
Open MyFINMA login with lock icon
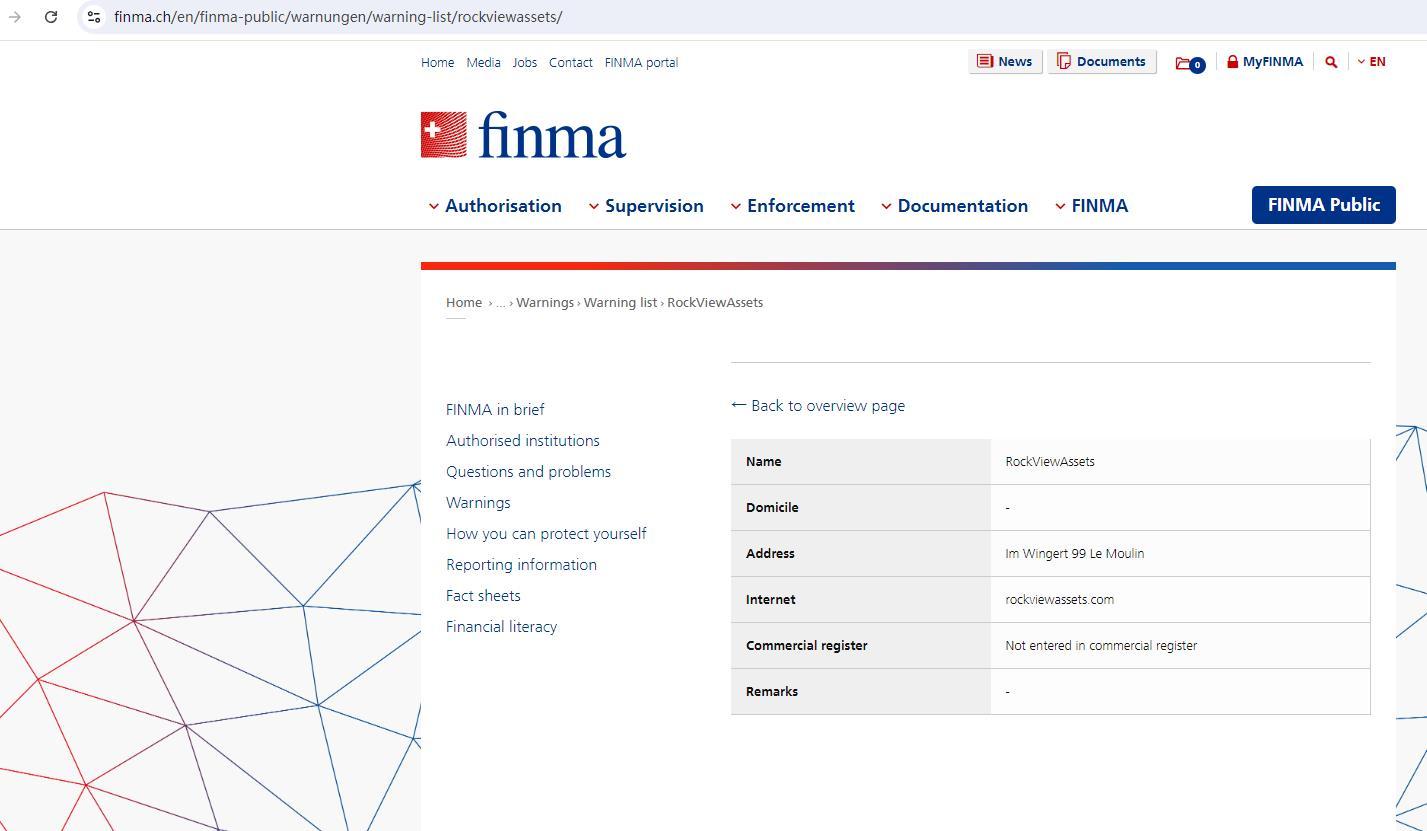click(1264, 62)
